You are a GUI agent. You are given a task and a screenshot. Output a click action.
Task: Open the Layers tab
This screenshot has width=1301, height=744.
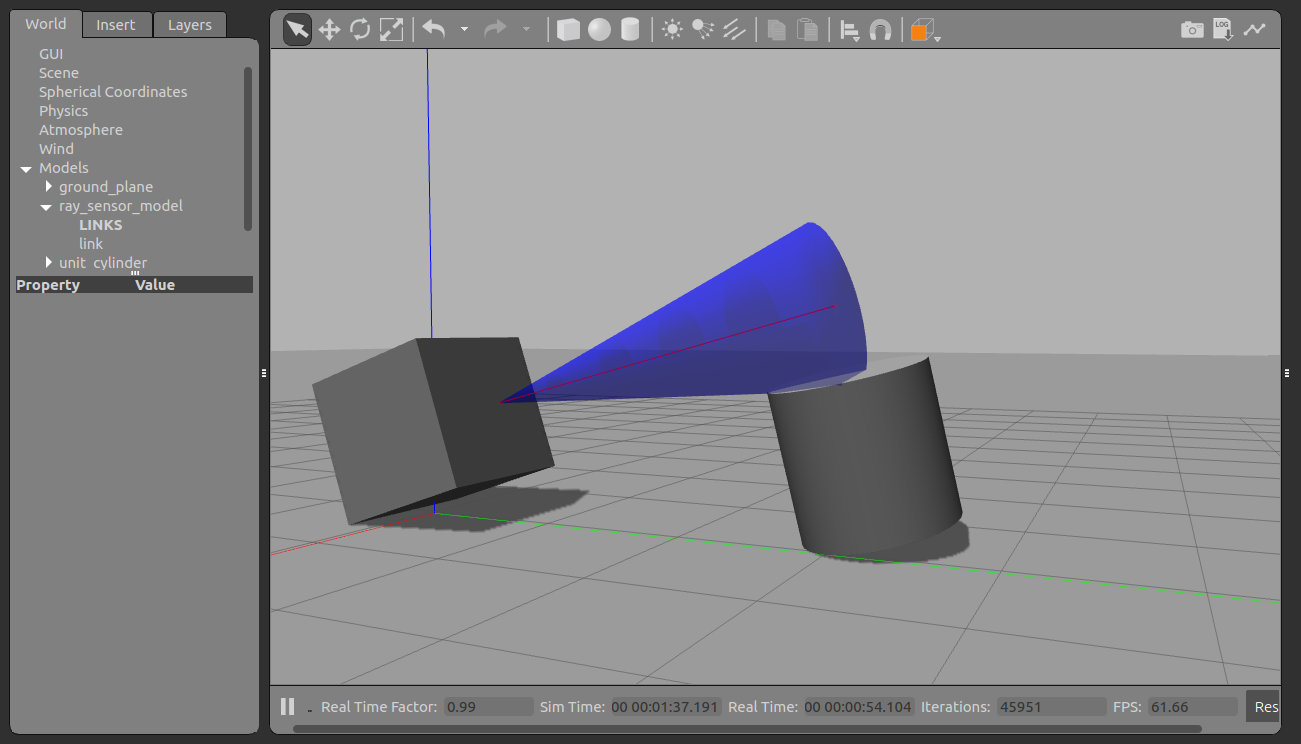coord(189,24)
